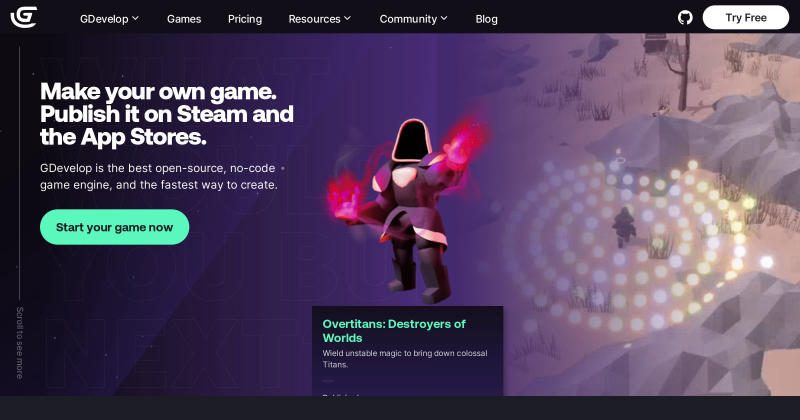Click the 'Make your own game' headline
The image size is (800, 420).
click(167, 114)
